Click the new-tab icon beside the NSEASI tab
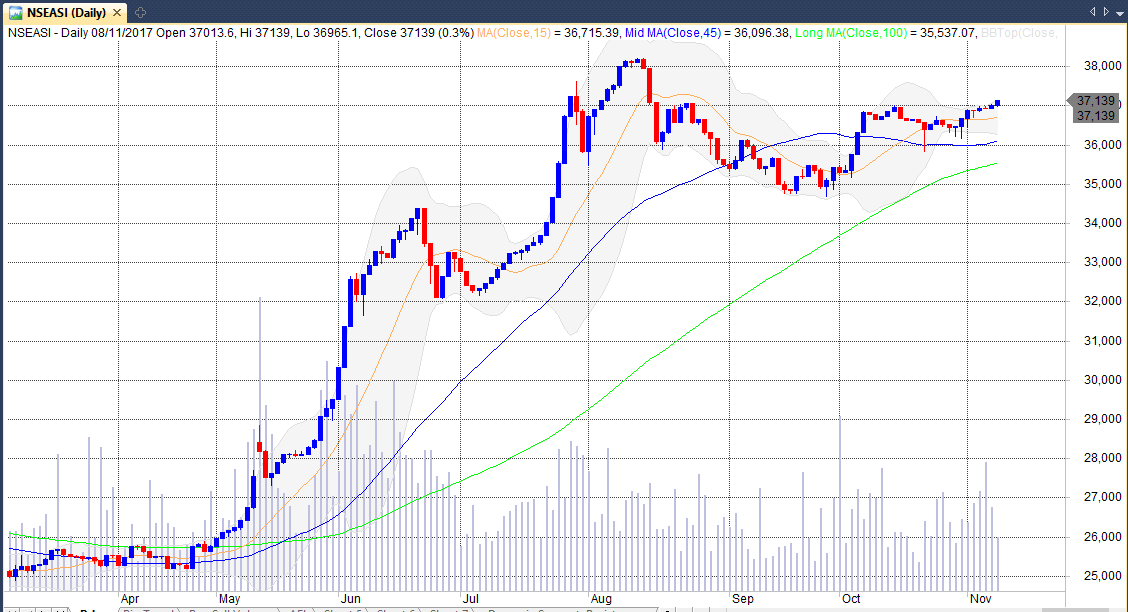The height and width of the screenshot is (612, 1128). (x=139, y=12)
